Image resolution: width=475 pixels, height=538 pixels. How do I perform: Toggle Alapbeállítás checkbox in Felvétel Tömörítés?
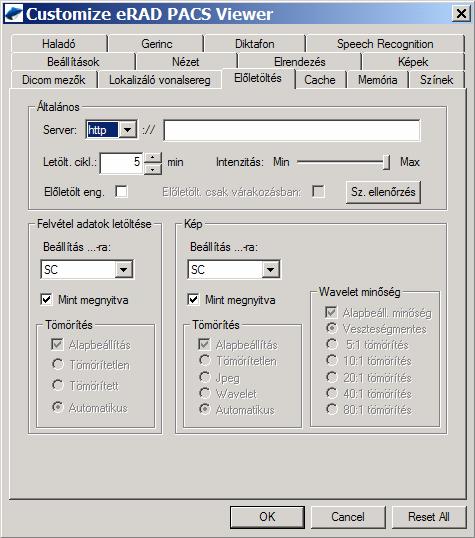pyautogui.click(x=57, y=344)
